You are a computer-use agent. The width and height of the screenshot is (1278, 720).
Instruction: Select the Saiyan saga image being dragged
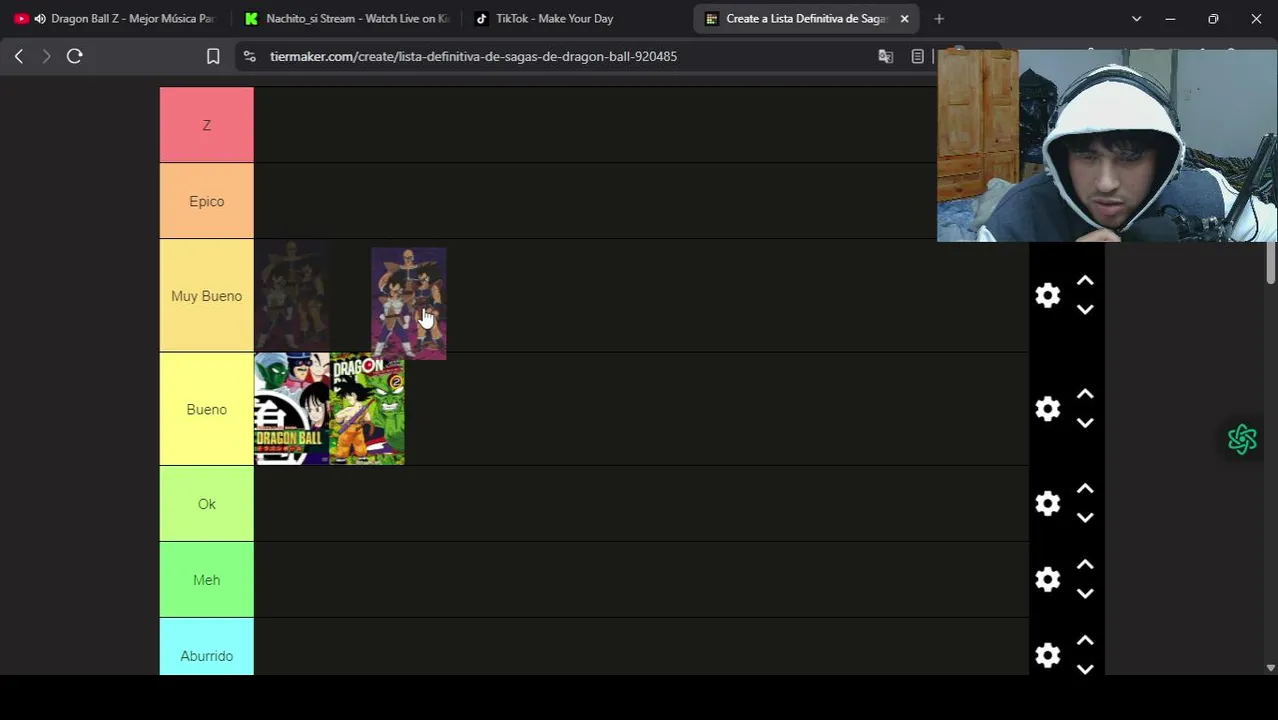click(409, 303)
